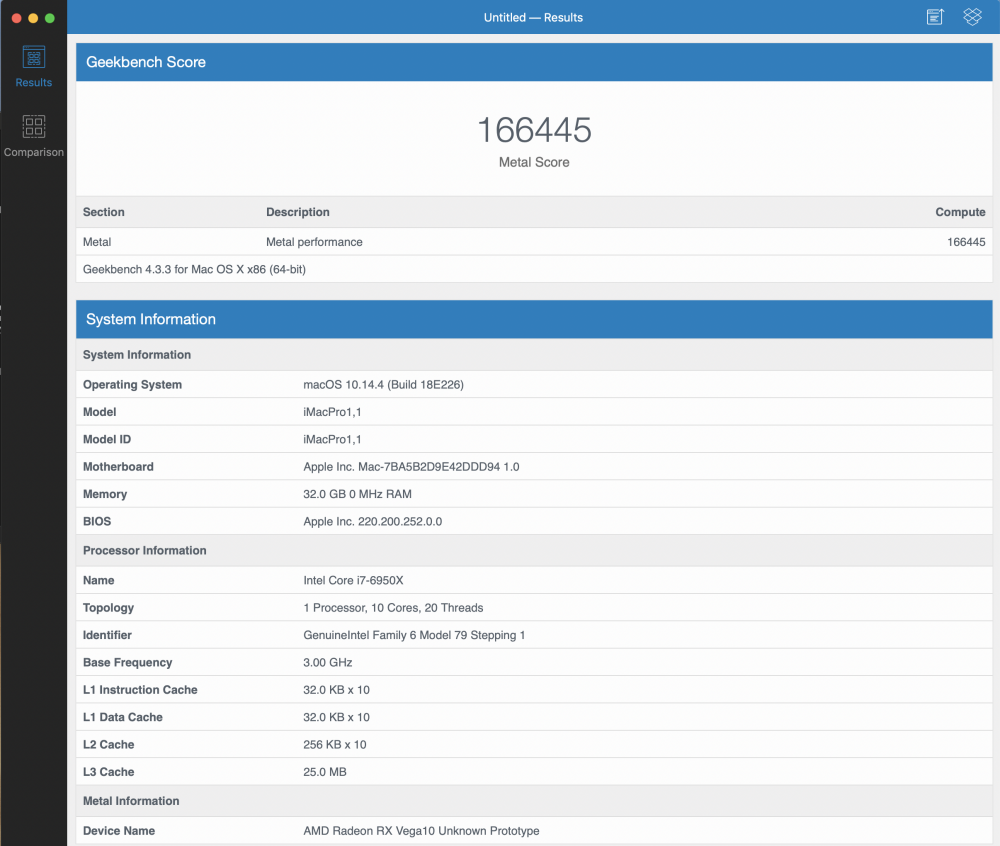Open the Results sidebar view
1000x846 pixels.
pos(33,66)
